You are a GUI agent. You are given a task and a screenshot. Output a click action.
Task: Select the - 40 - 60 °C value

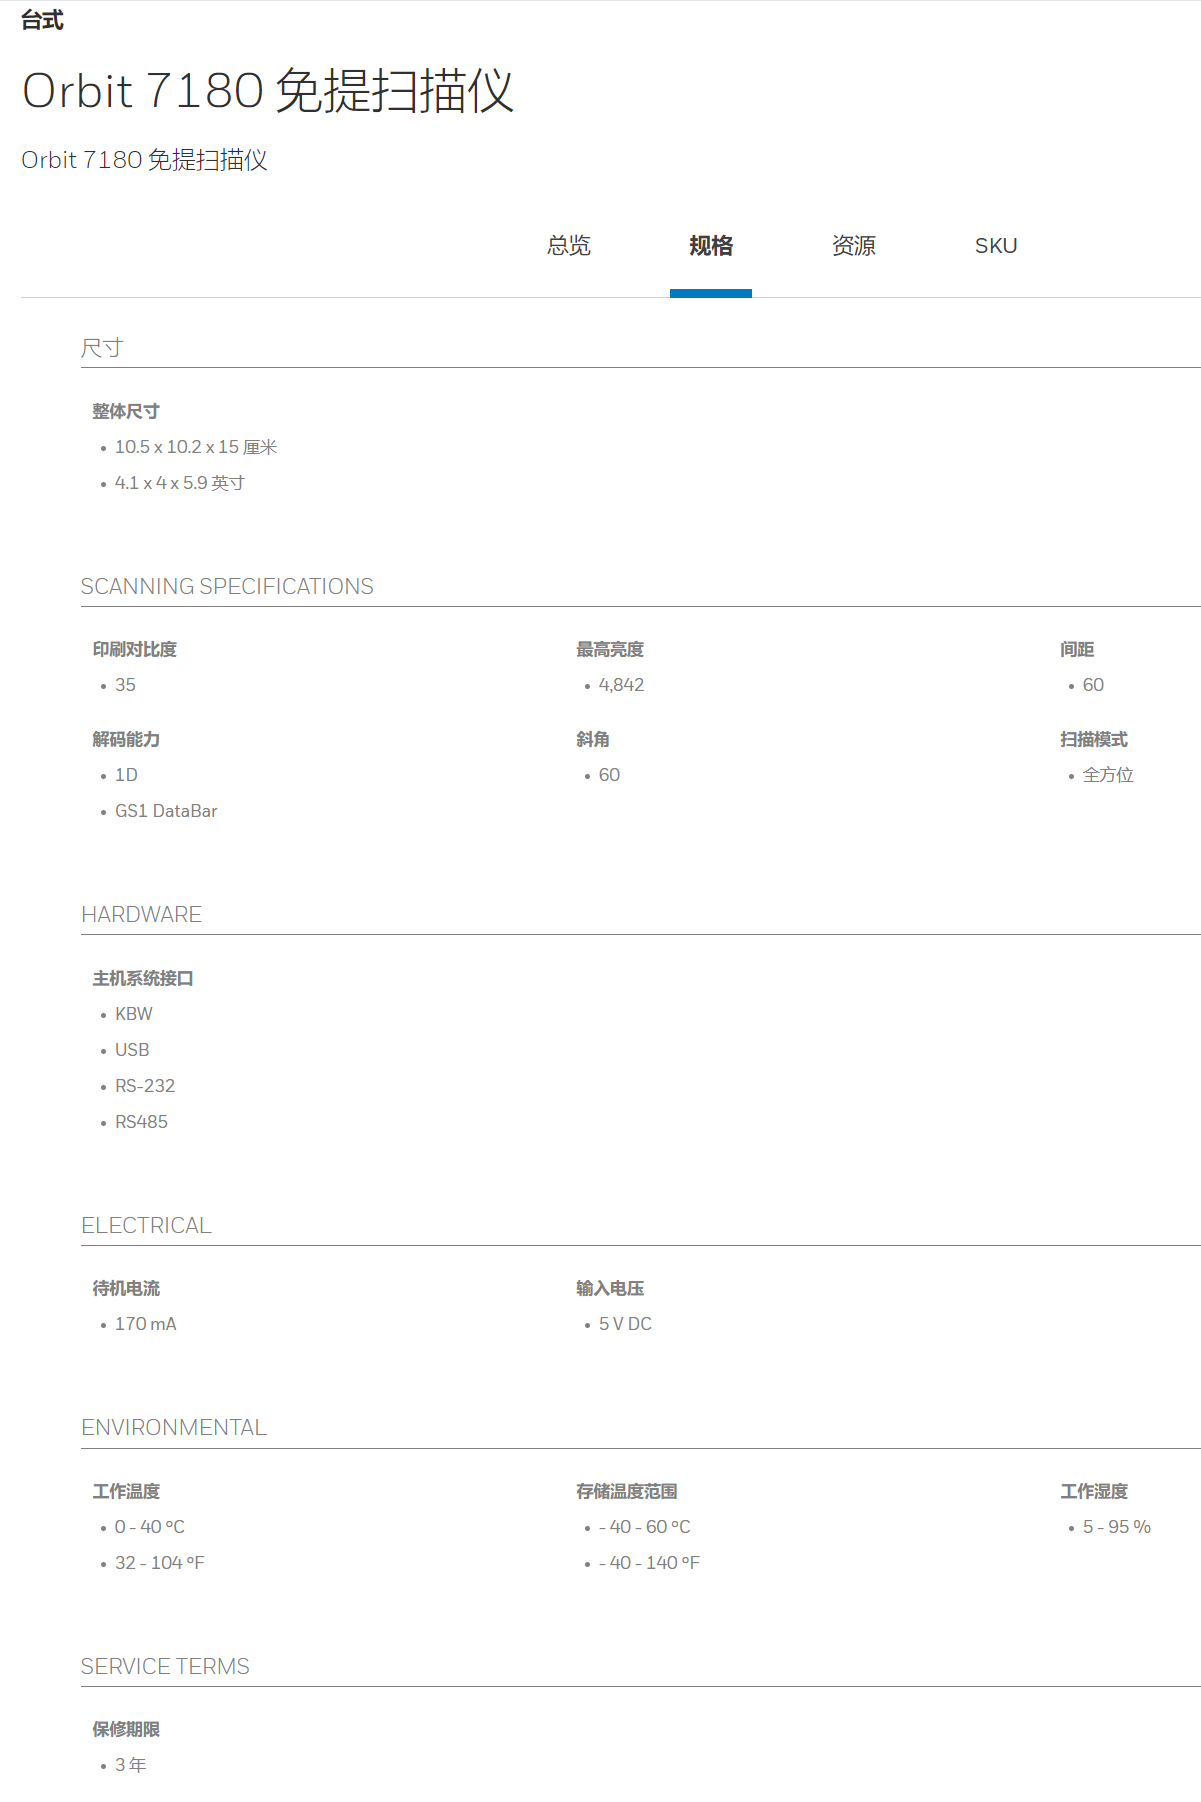pyautogui.click(x=645, y=1527)
